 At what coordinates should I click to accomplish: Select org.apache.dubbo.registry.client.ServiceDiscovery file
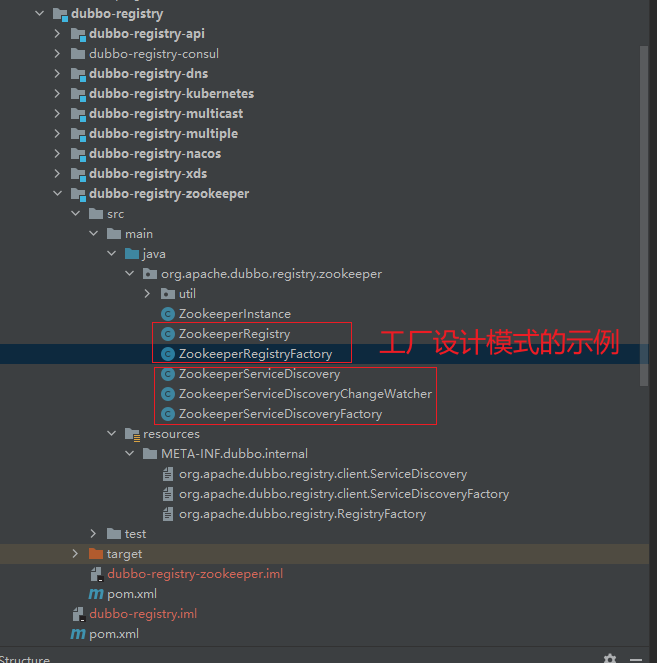[323, 474]
